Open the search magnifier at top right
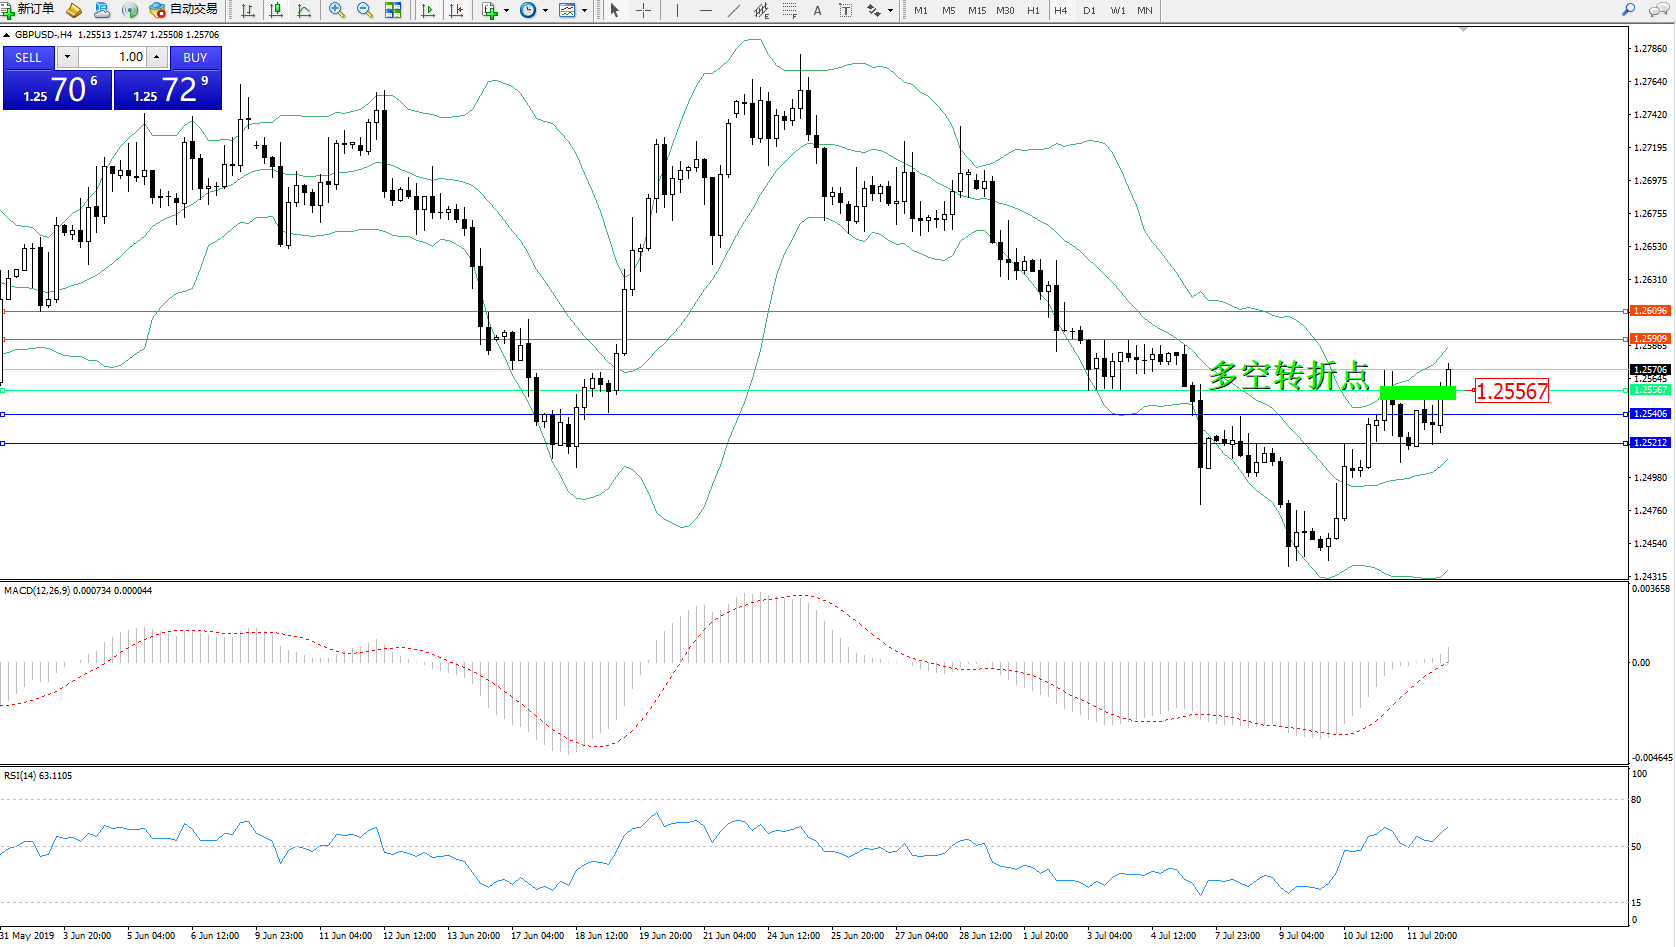Viewport: 1676px width, 947px height. pyautogui.click(x=1628, y=10)
